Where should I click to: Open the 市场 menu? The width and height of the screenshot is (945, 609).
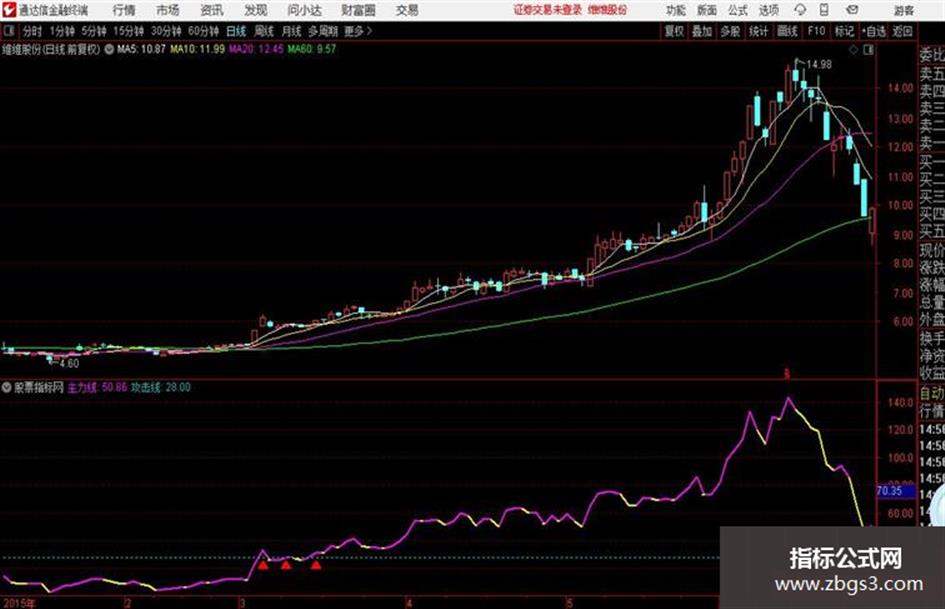tap(168, 10)
